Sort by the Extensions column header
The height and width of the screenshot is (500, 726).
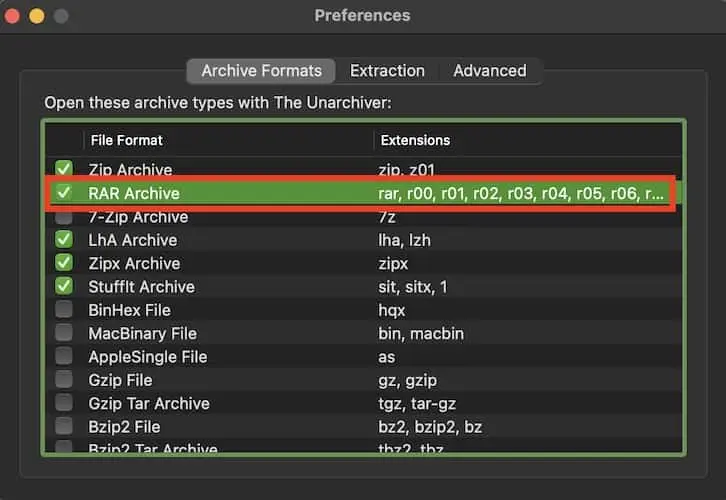415,140
